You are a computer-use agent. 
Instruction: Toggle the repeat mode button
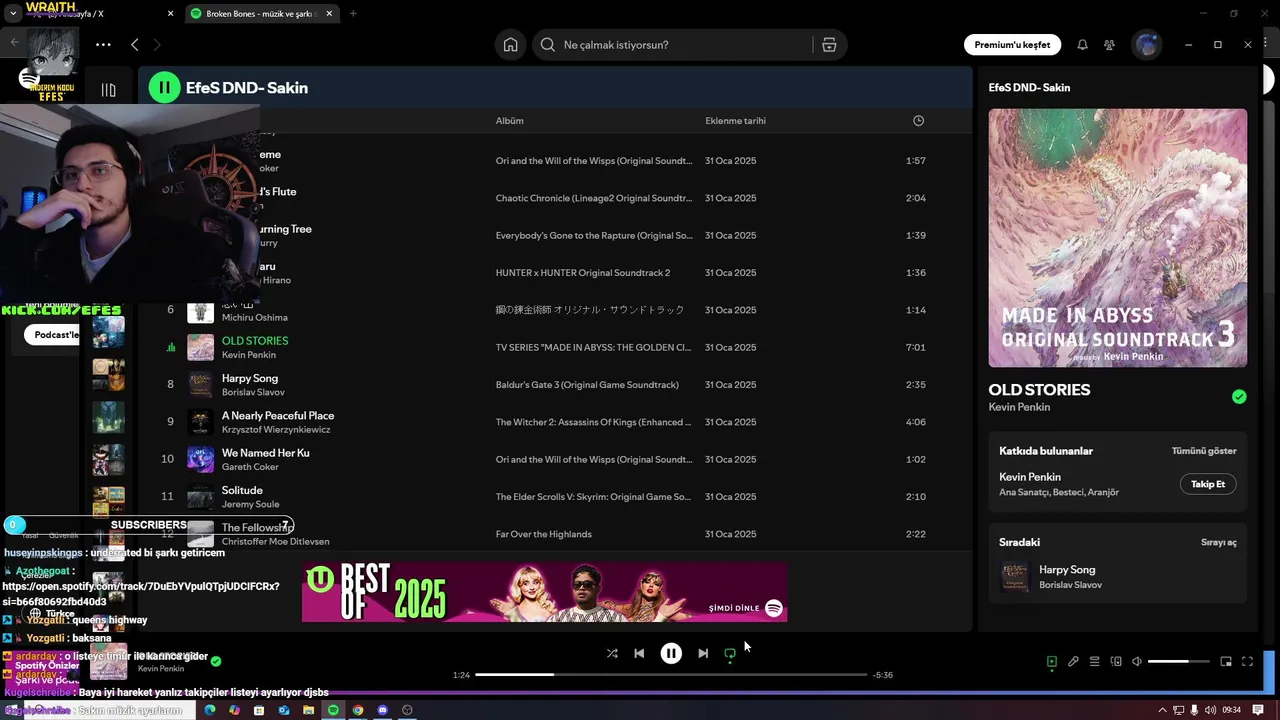click(x=730, y=653)
